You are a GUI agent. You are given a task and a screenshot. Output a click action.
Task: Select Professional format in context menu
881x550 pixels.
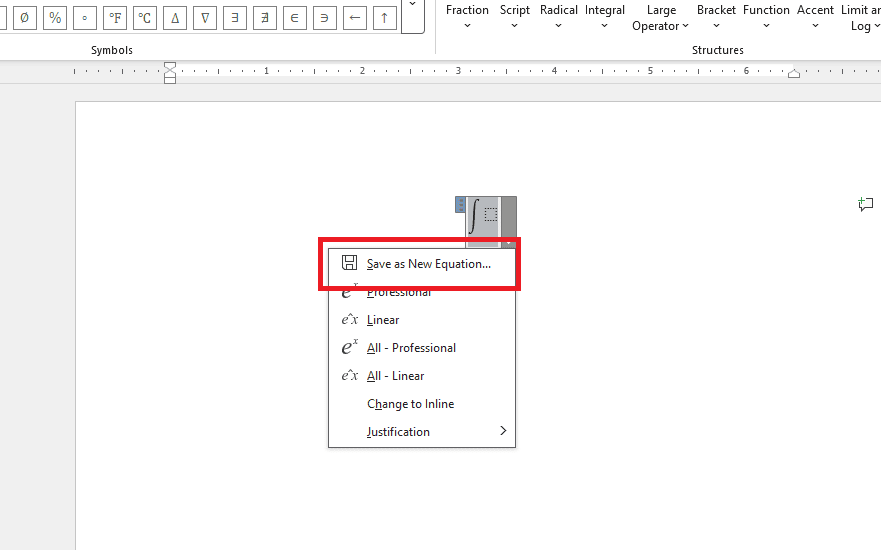[422, 292]
